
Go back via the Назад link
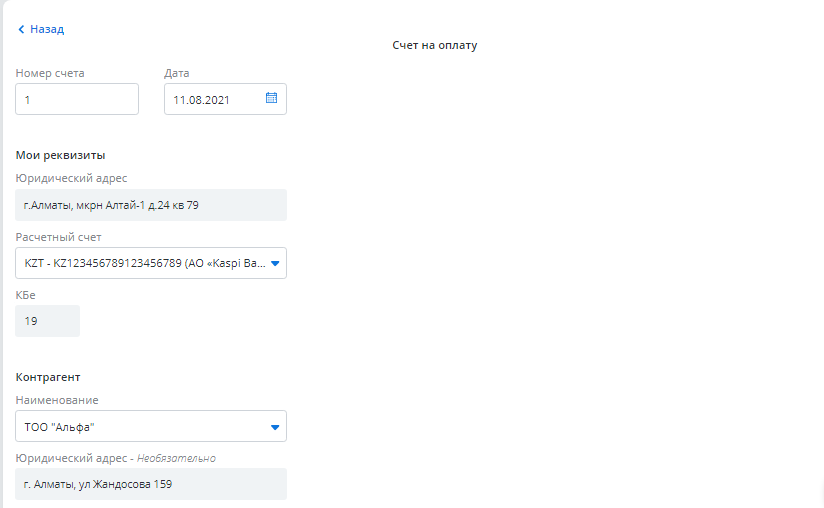coord(46,30)
